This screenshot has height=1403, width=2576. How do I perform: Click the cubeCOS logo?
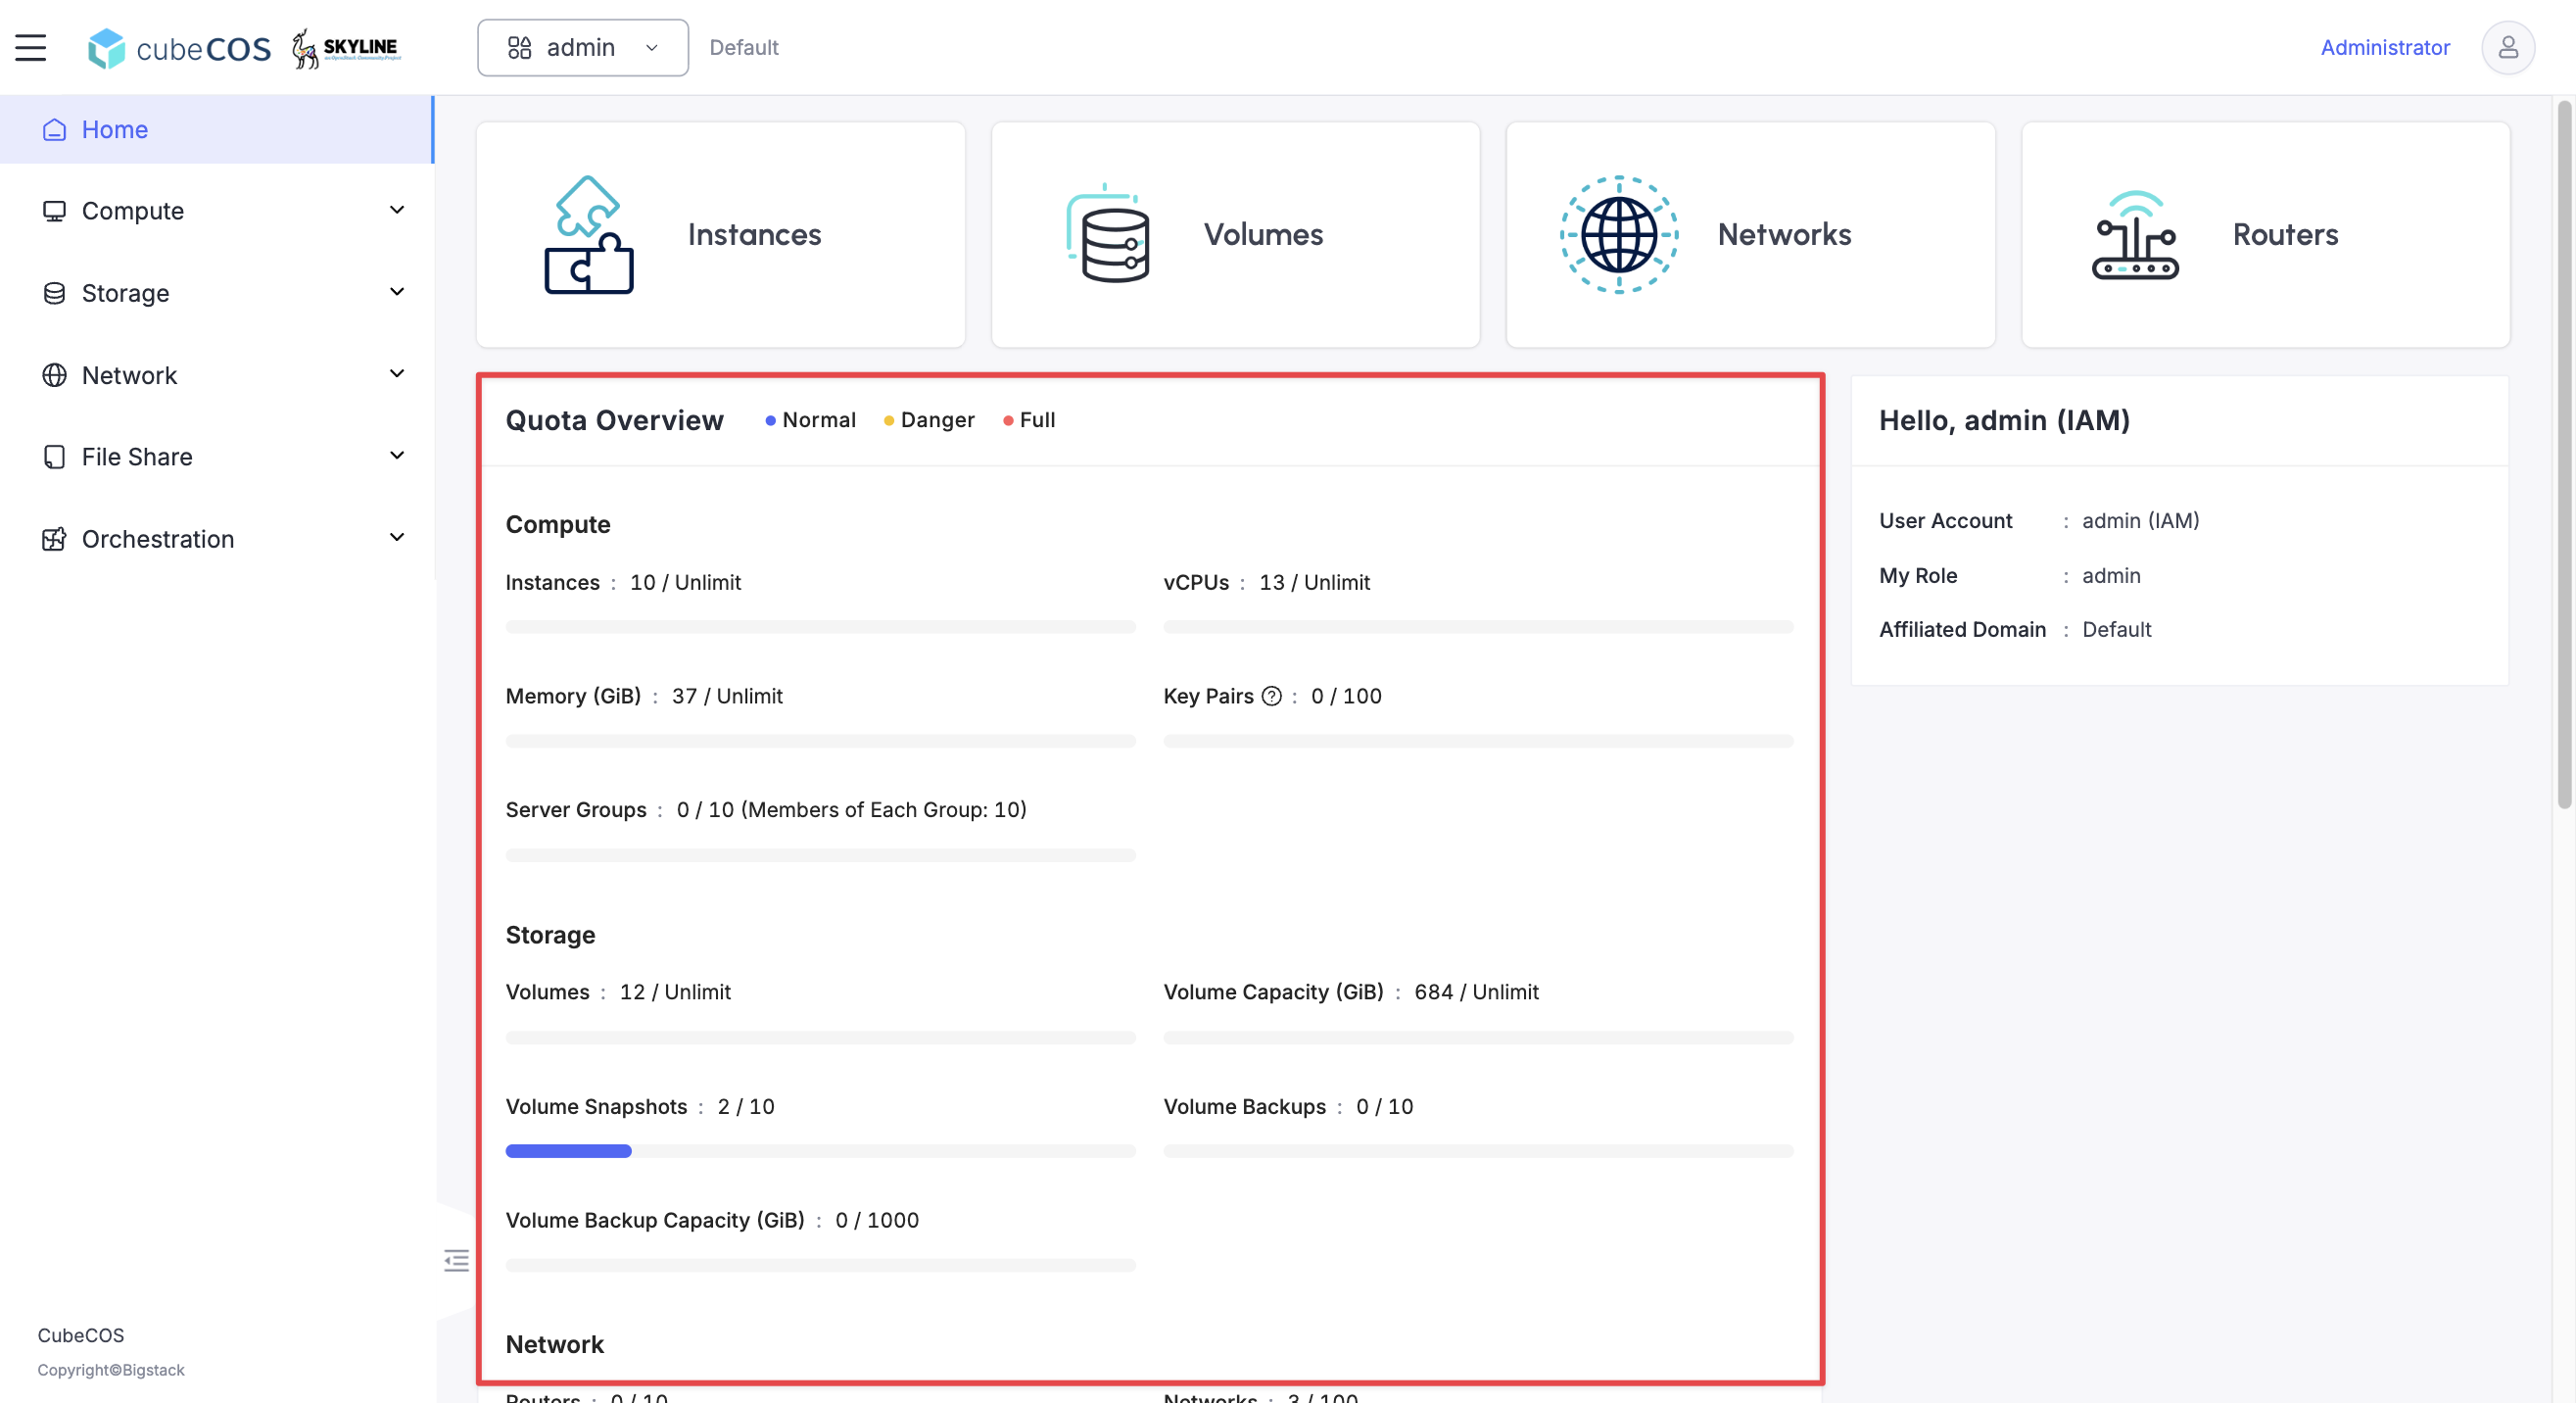click(x=179, y=48)
